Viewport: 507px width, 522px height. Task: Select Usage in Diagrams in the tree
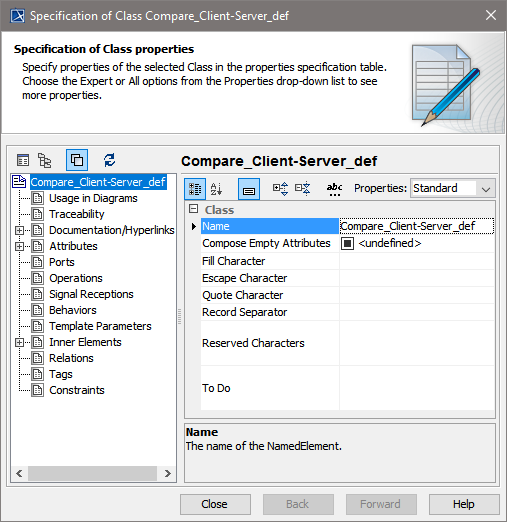pos(93,198)
